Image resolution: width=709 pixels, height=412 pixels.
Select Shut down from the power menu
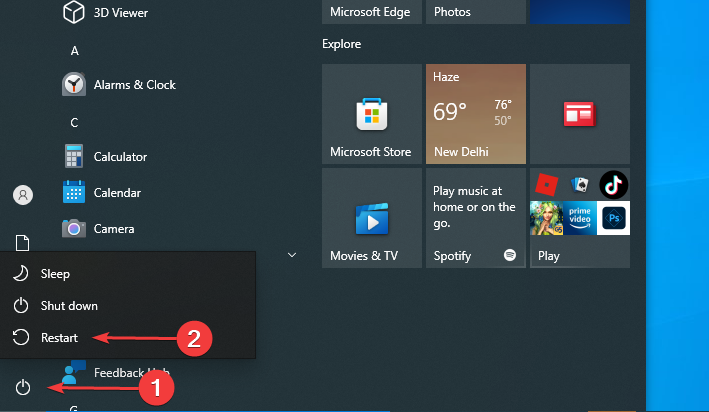coord(128,306)
